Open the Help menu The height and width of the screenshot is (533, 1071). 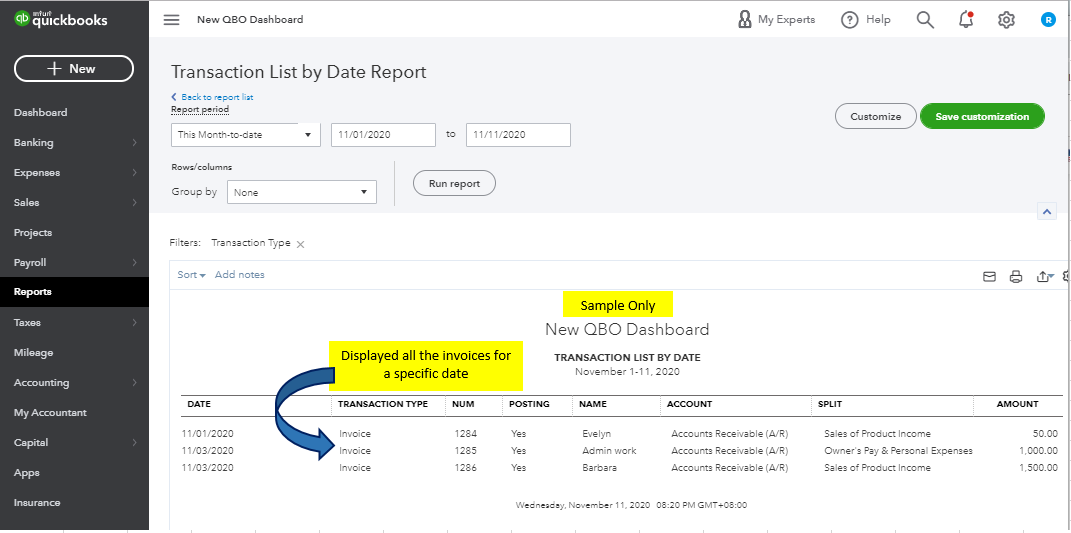click(865, 20)
